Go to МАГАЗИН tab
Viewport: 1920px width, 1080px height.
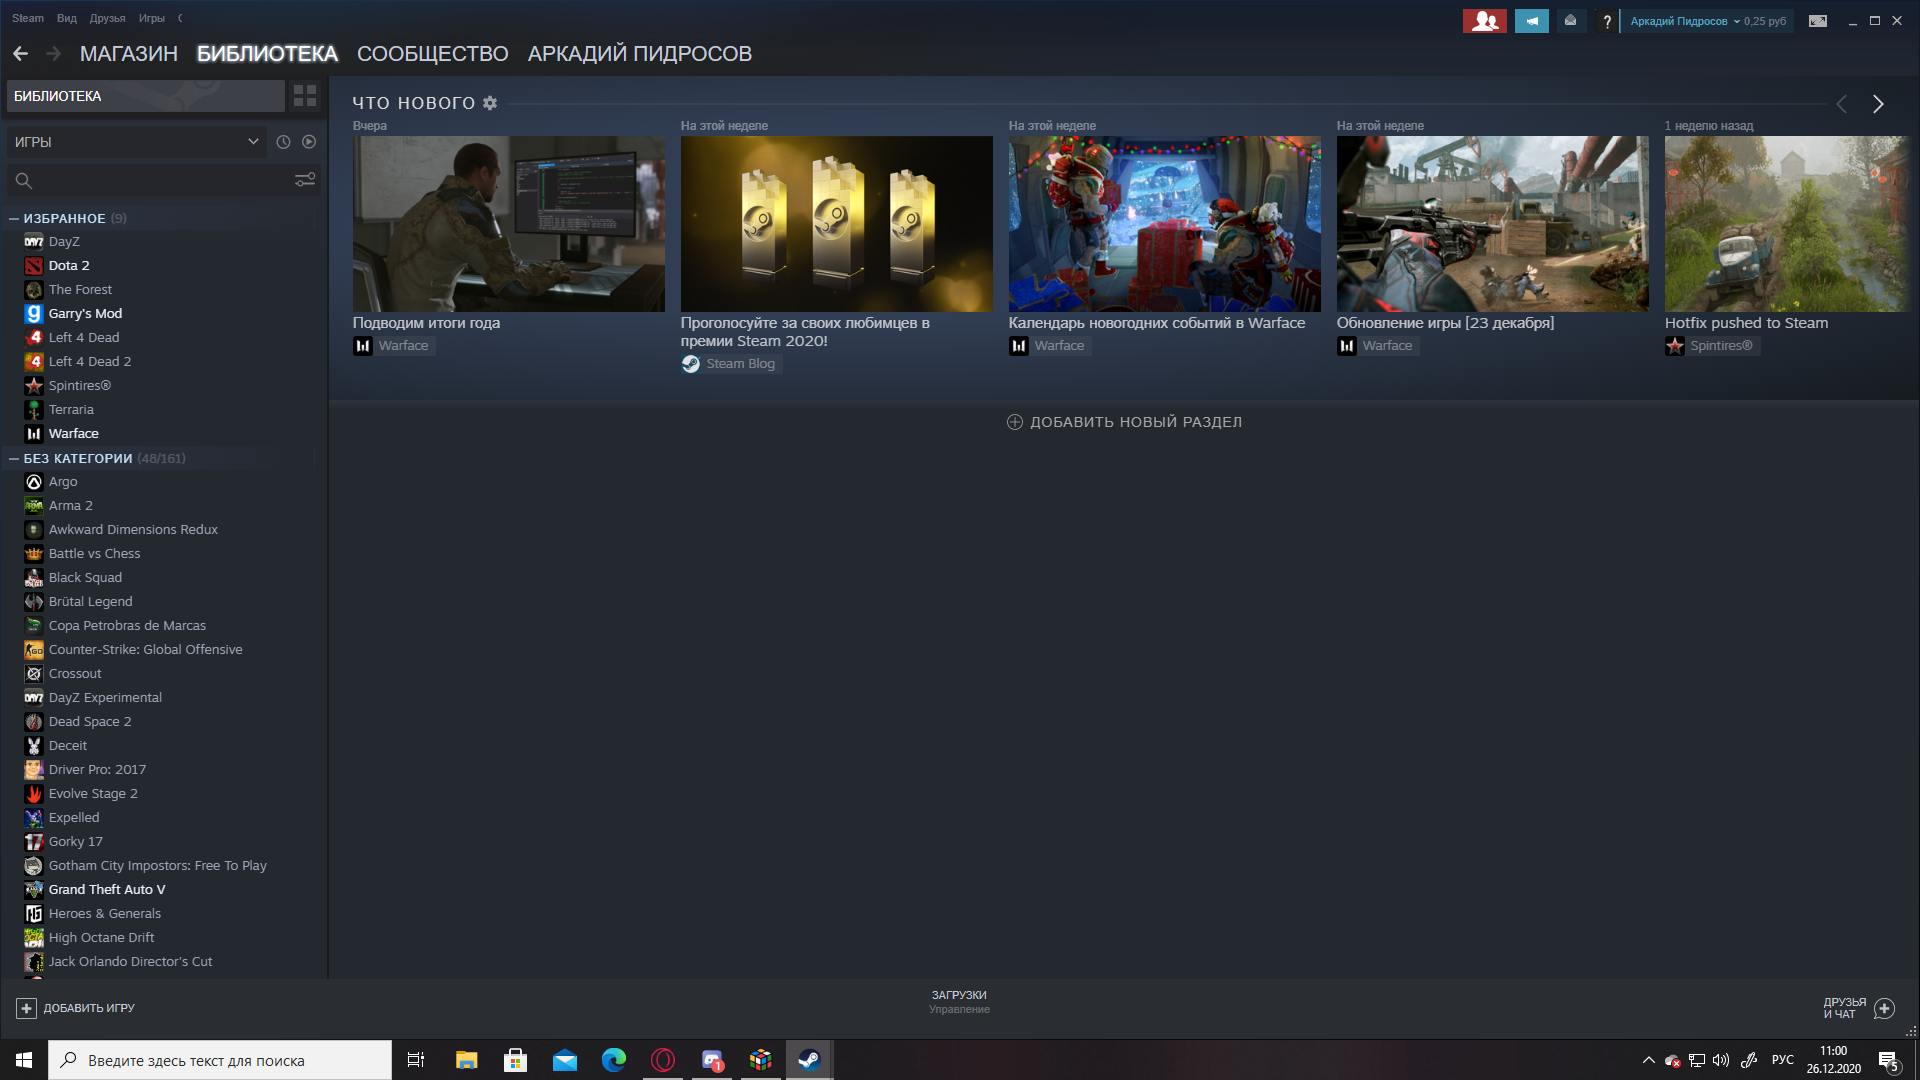point(129,54)
